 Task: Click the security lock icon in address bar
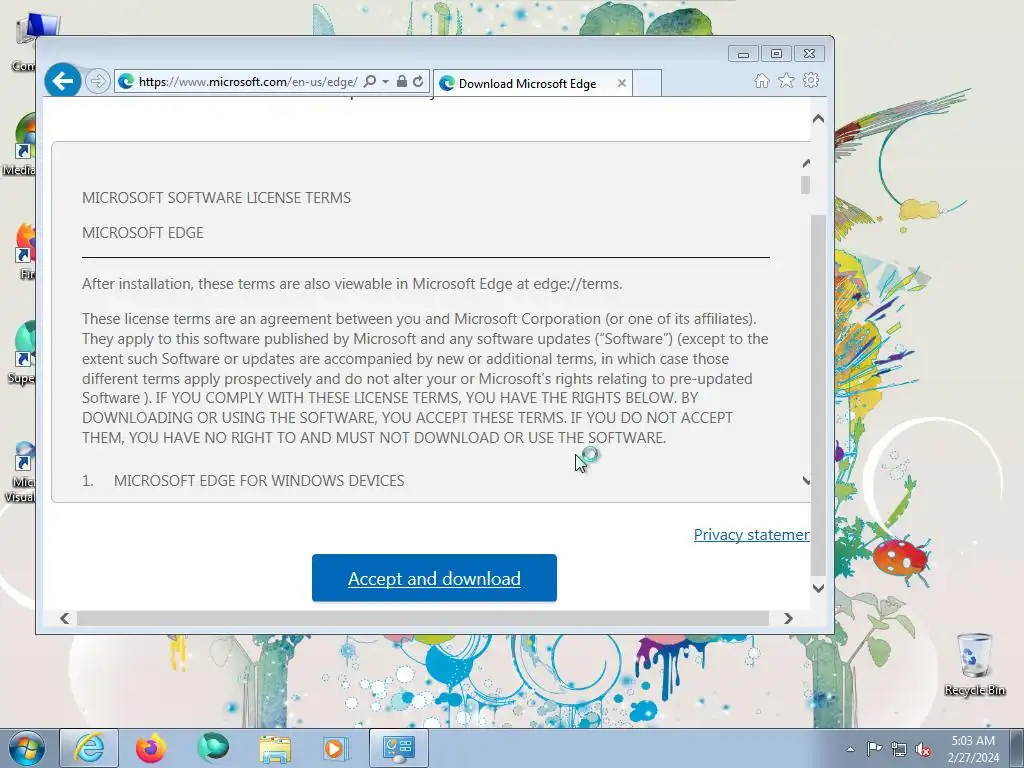402,82
